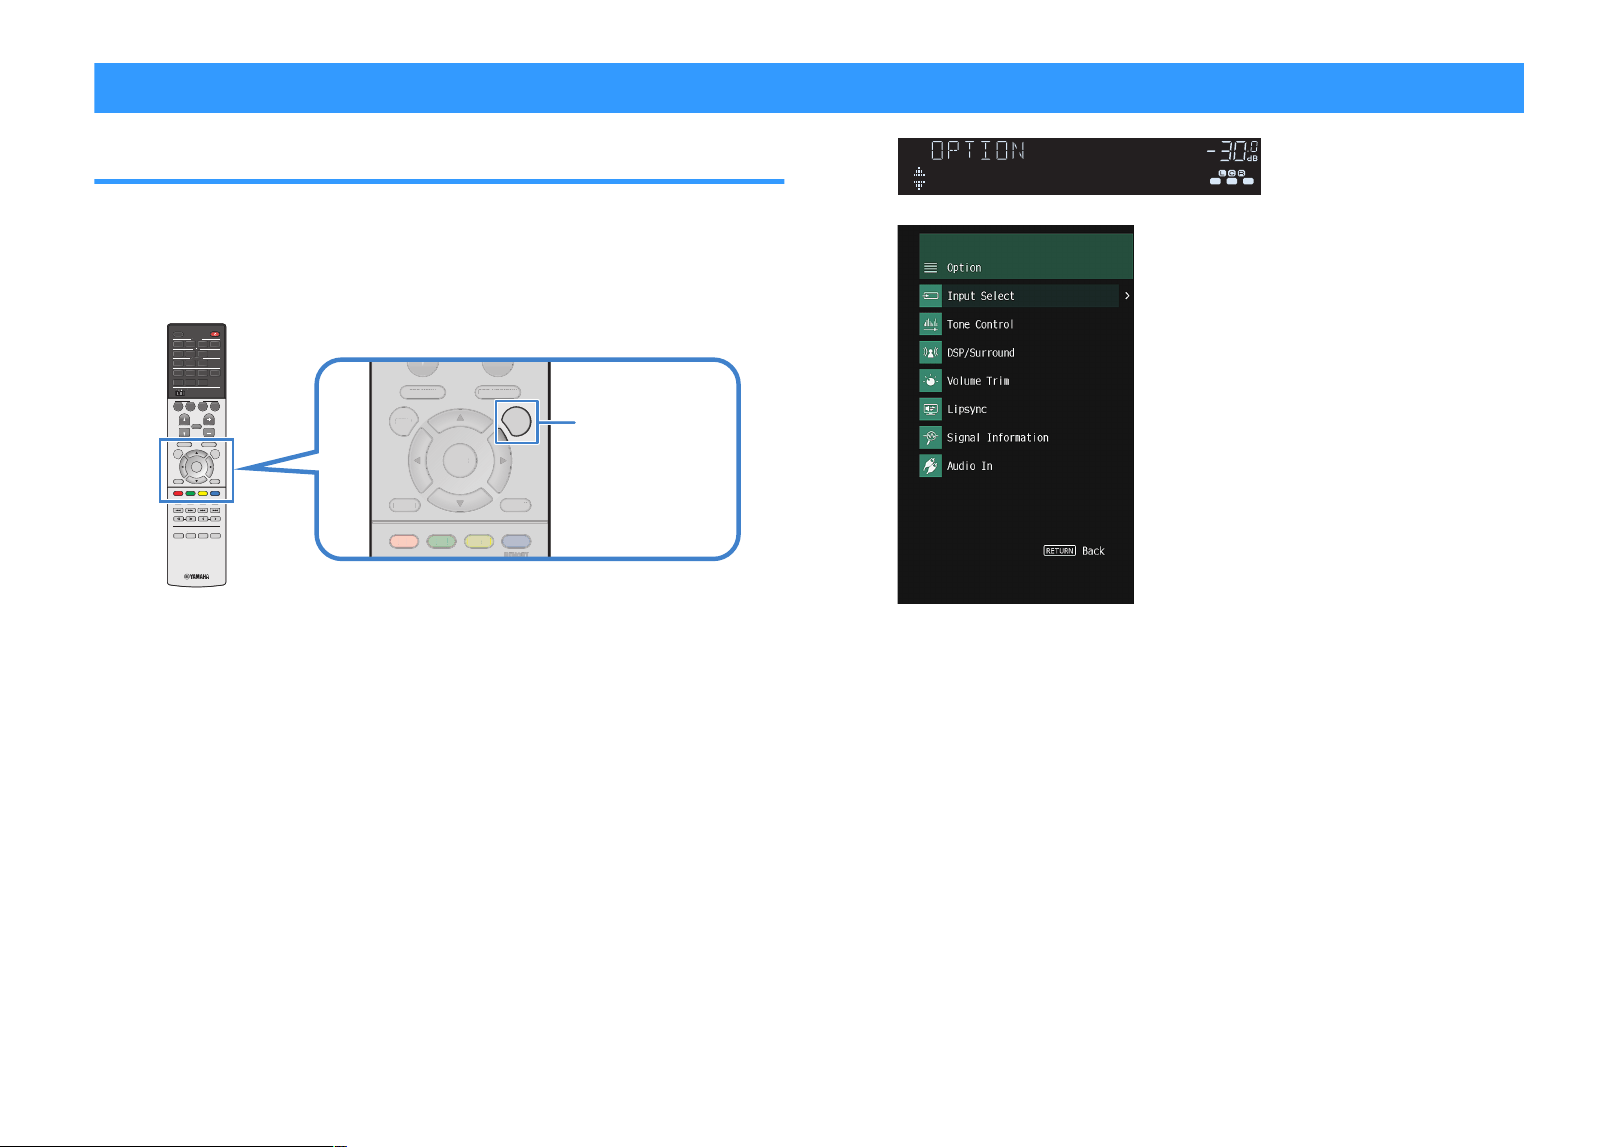The image size is (1620, 1147).
Task: Click the YAMAHA logo on the small remote
Action: (196, 577)
